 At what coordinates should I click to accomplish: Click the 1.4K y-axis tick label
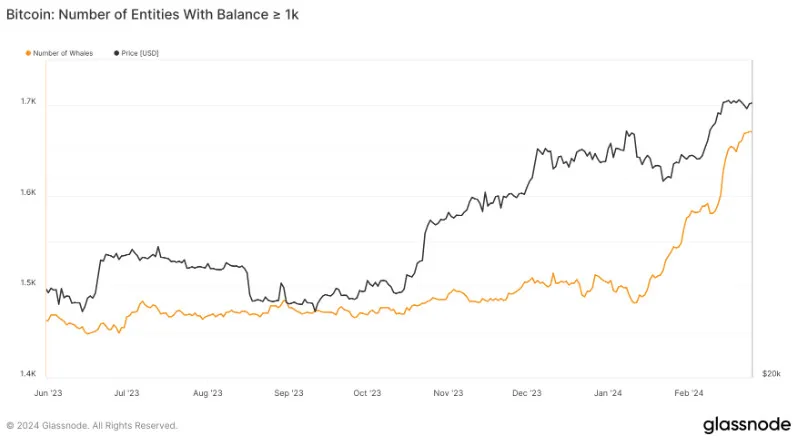pos(29,374)
